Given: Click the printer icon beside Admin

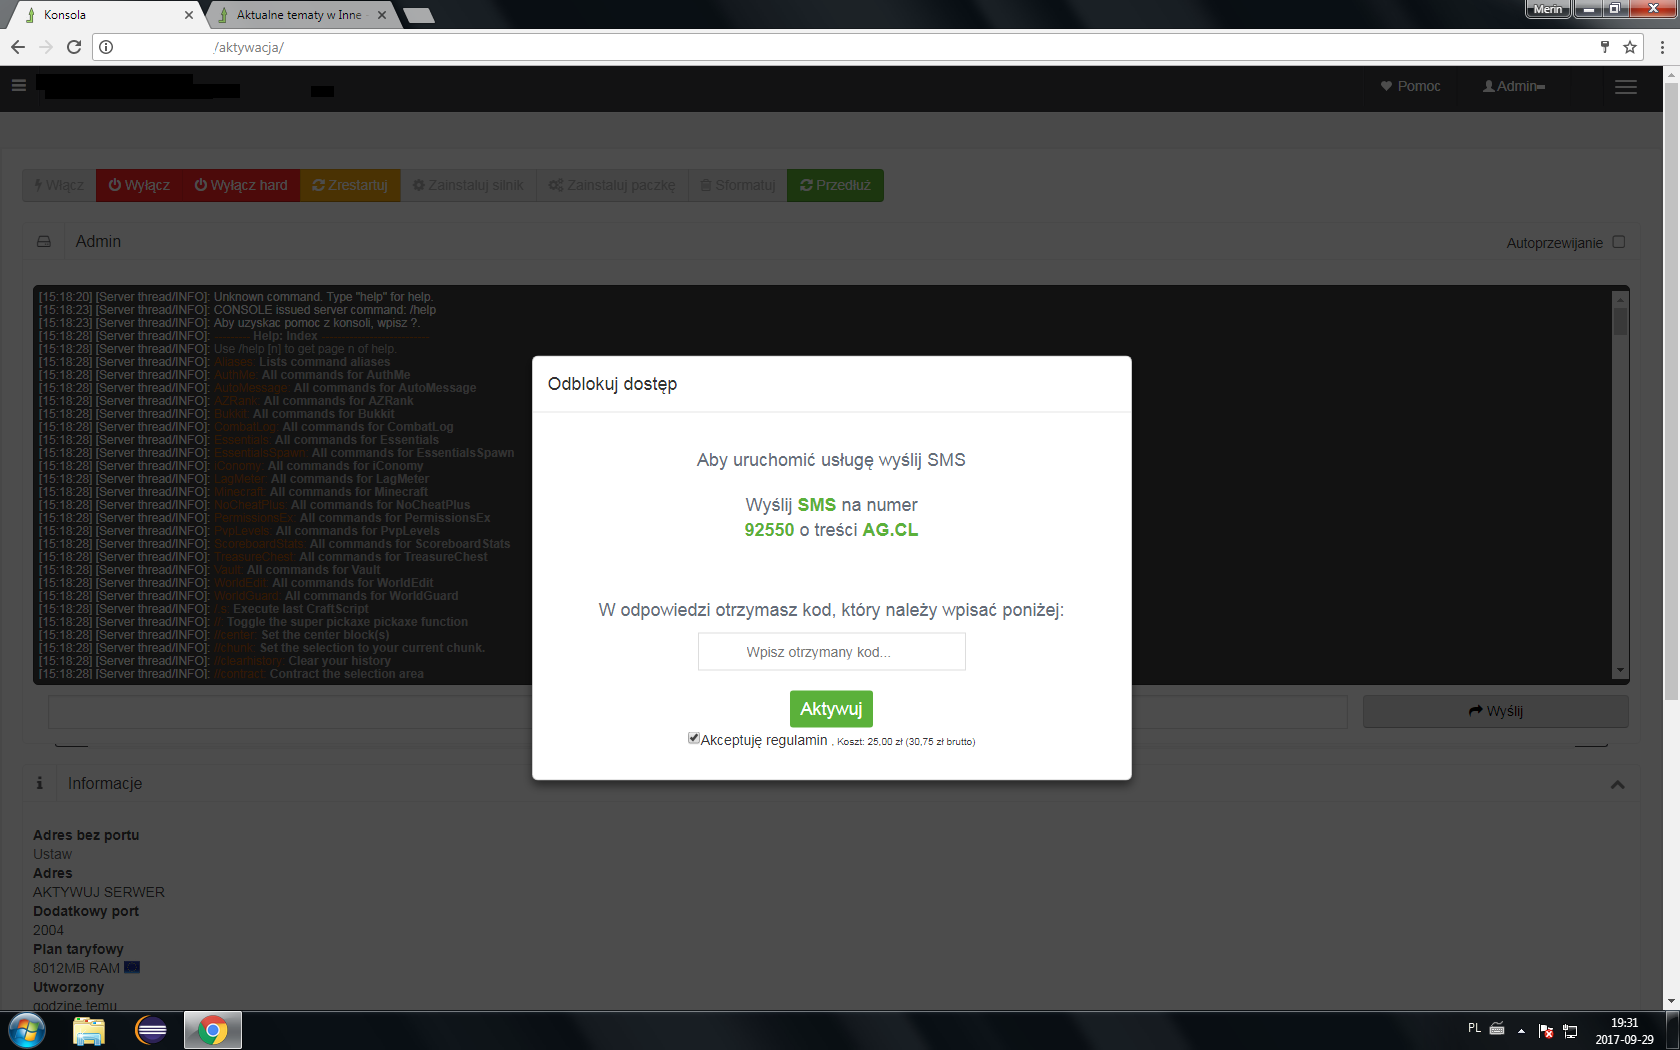Looking at the screenshot, I should click(x=44, y=242).
